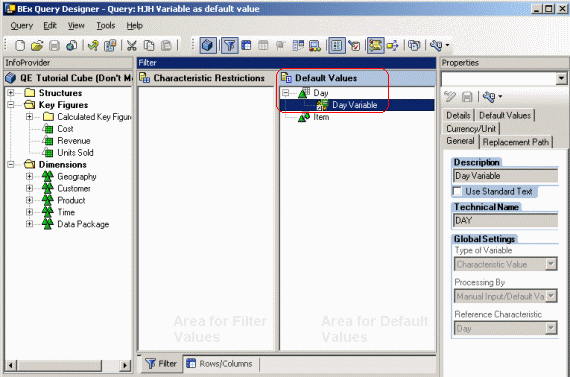Open the Properties object selector dropdown
Viewport: 570px width, 377px height.
[x=561, y=79]
